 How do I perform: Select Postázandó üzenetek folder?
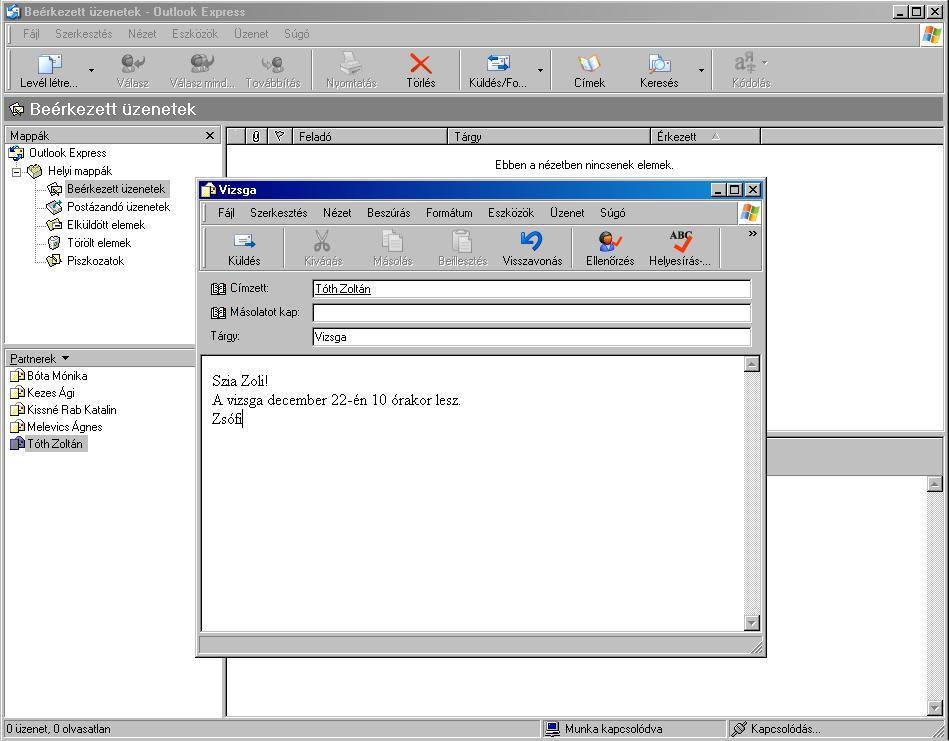(119, 207)
